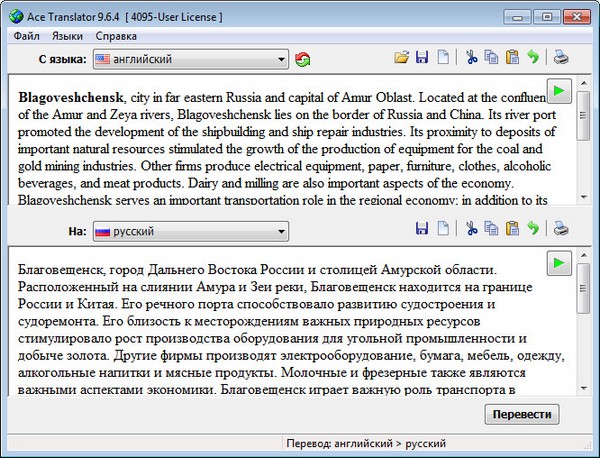Open a file using the top toolbar folder icon
Viewport: 600px width, 458px height.
click(x=402, y=59)
